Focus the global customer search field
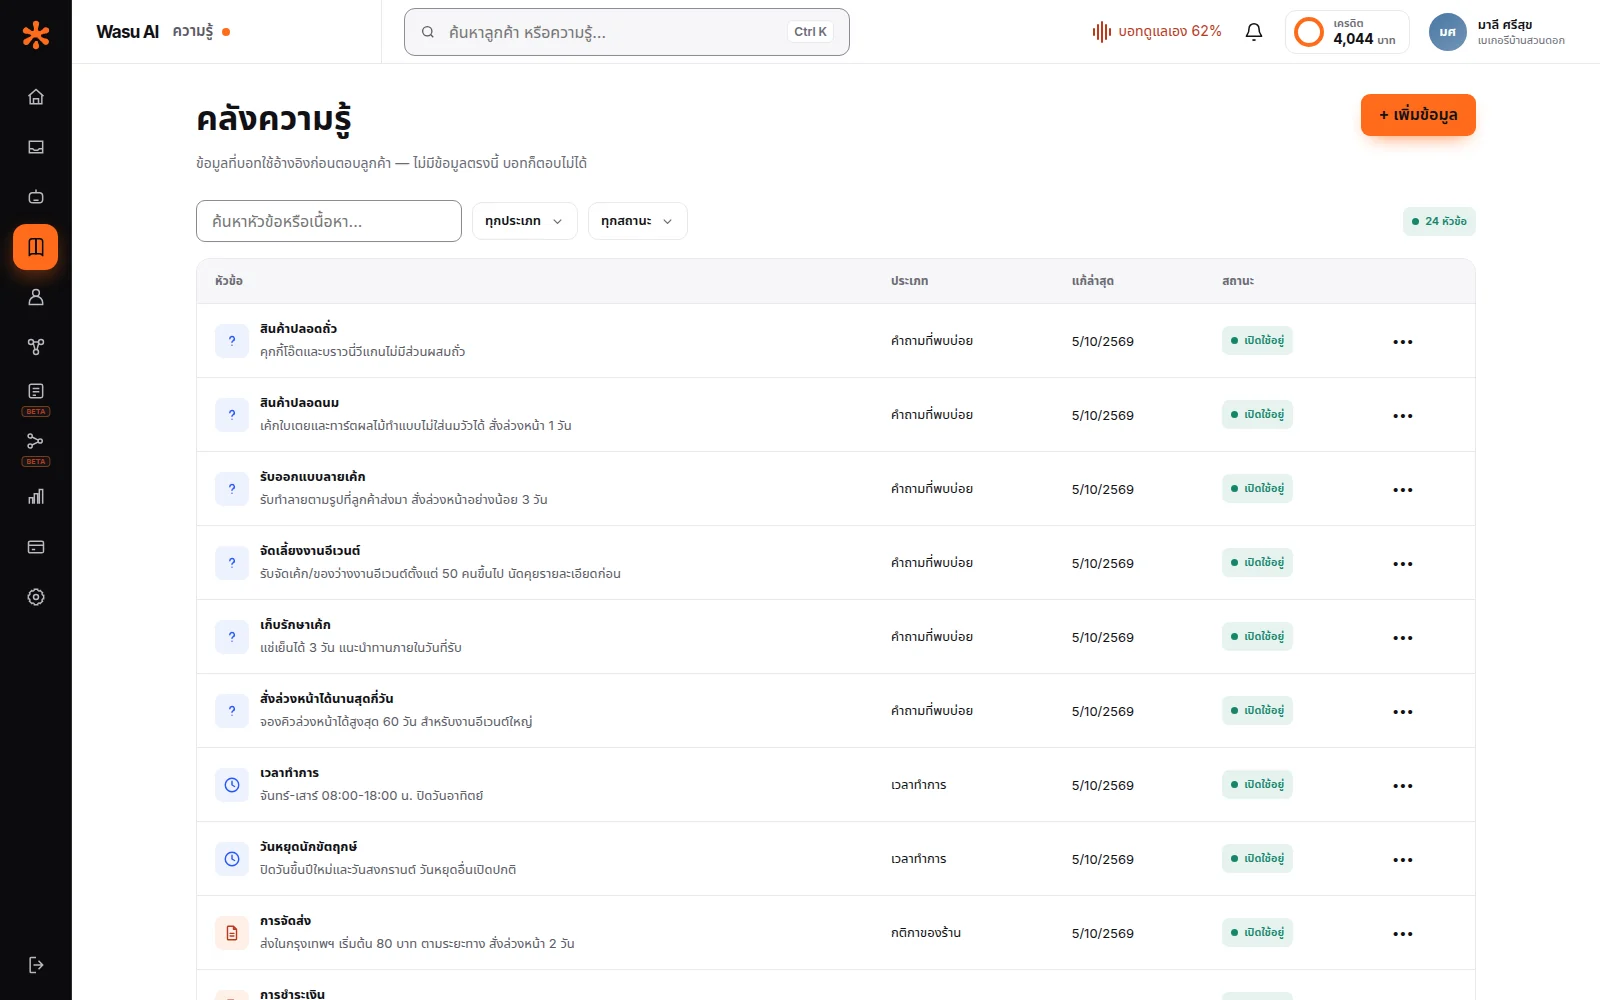 pyautogui.click(x=627, y=32)
